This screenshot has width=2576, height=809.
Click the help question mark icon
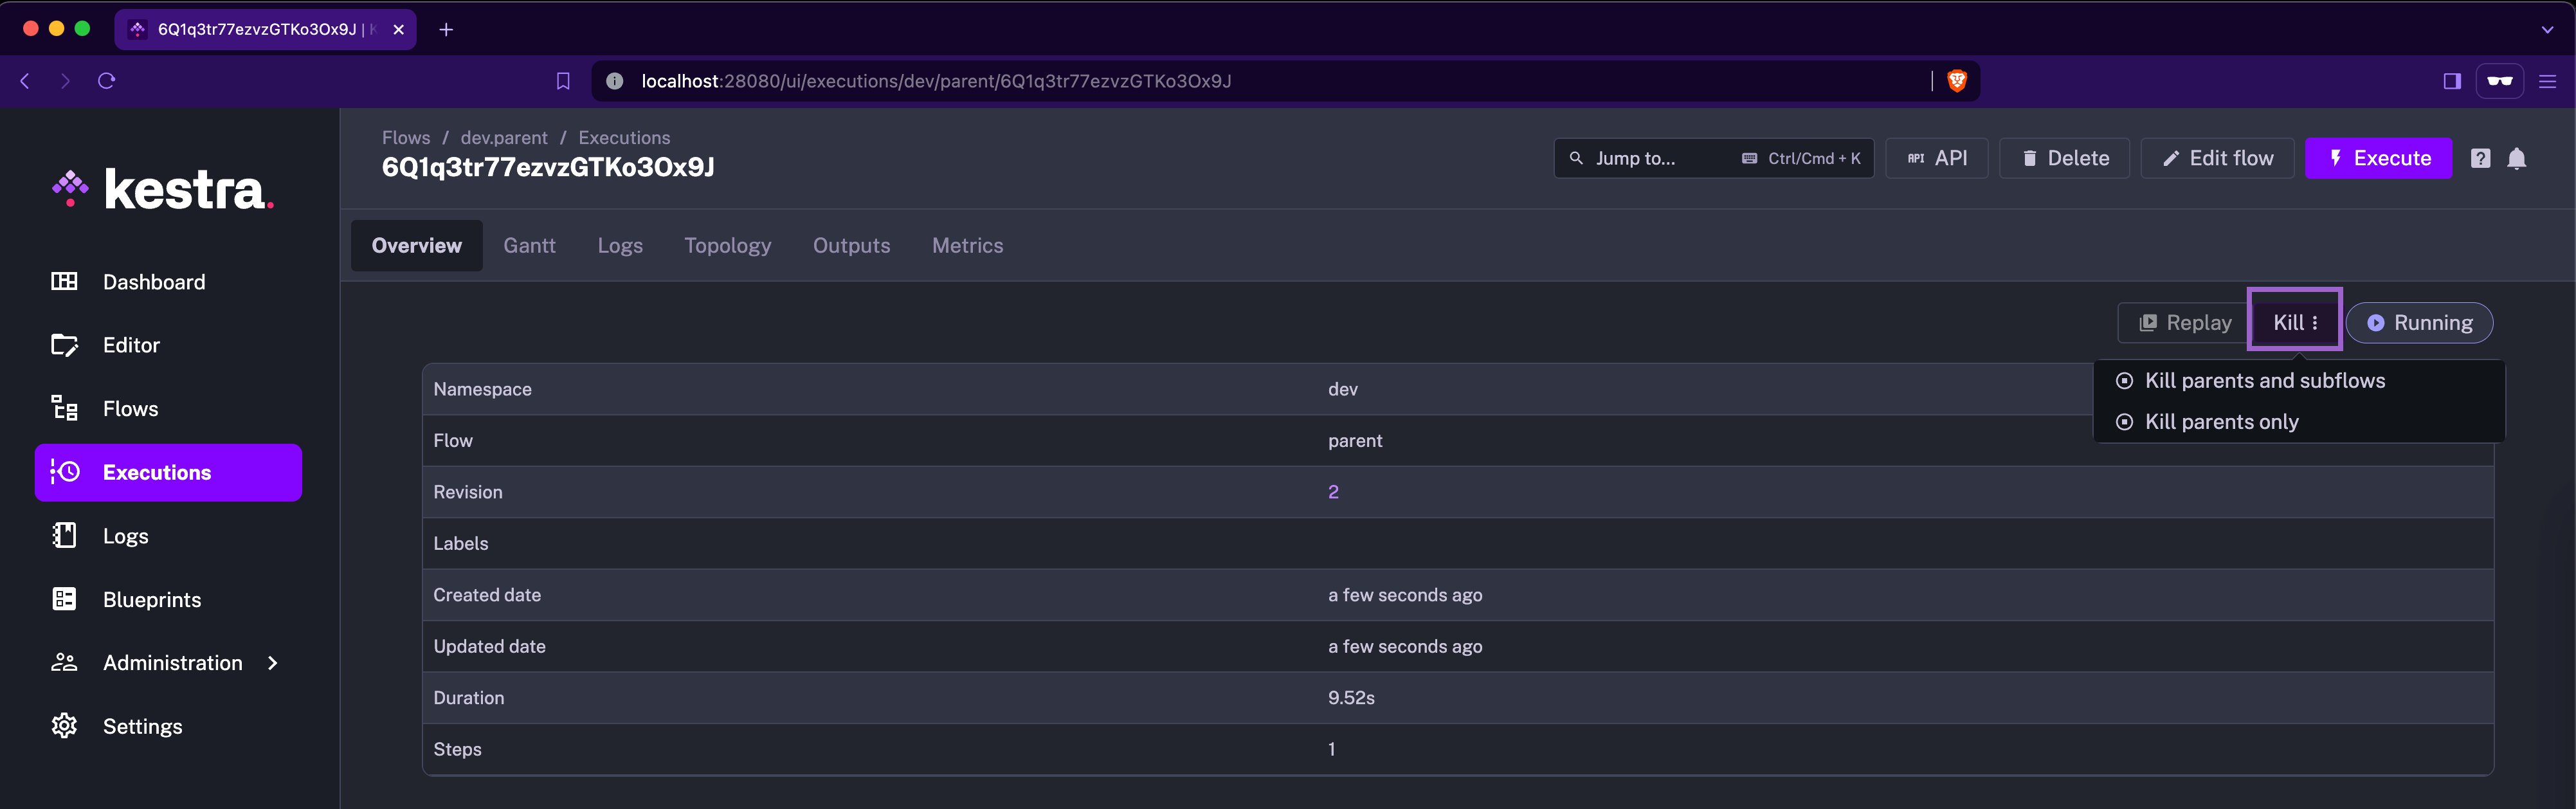tap(2480, 158)
